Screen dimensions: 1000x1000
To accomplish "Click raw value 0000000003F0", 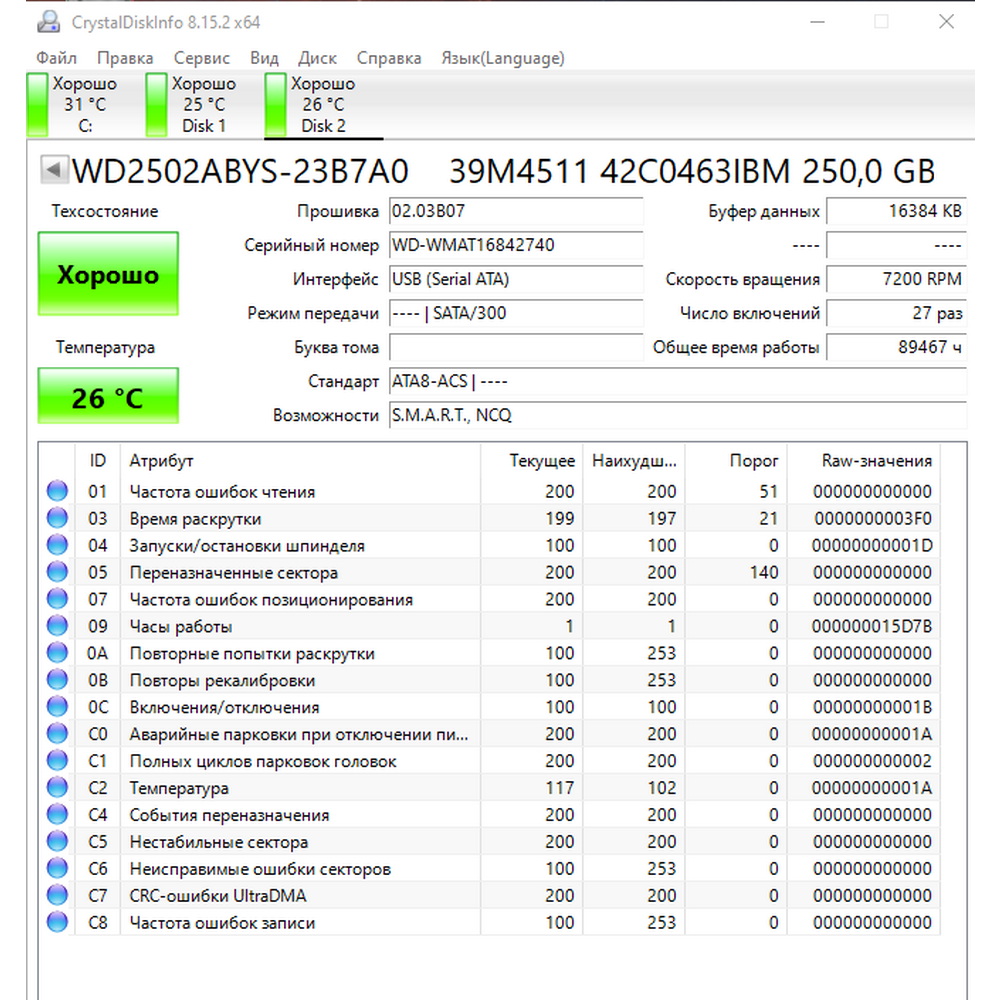I will tap(872, 518).
